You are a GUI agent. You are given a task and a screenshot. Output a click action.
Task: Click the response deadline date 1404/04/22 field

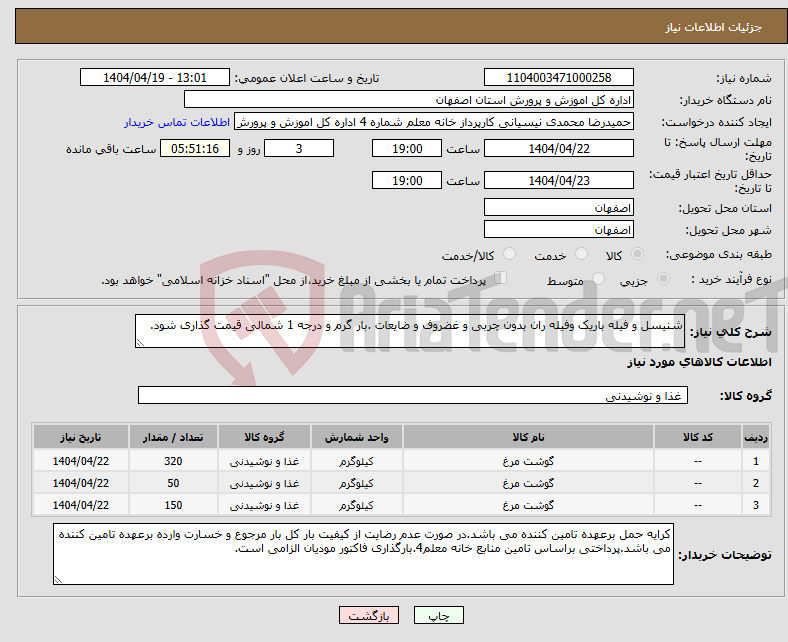pyautogui.click(x=558, y=148)
